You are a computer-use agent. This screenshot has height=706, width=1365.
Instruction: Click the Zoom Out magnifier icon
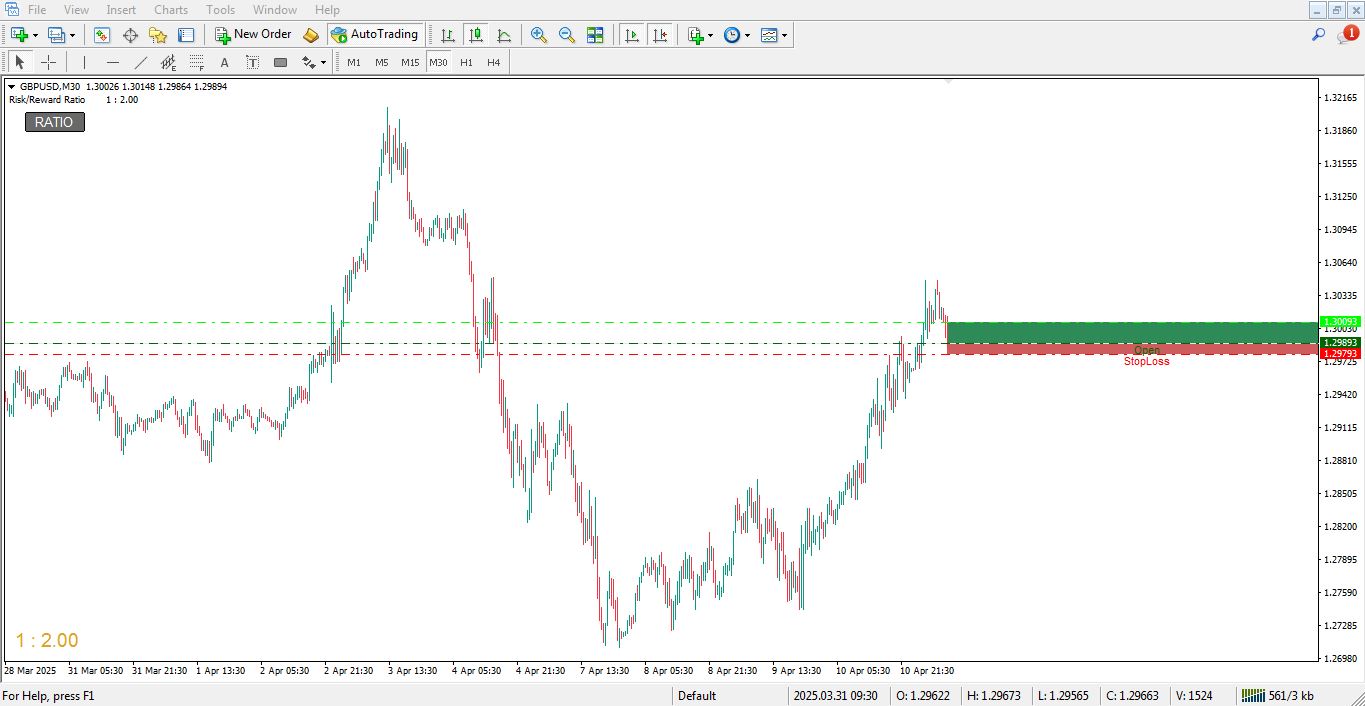567,35
